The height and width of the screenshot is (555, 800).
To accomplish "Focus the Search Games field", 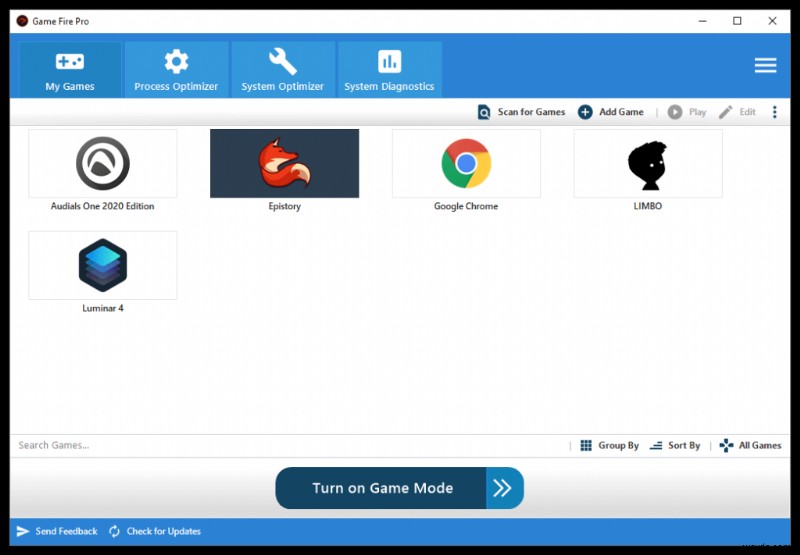I will pyautogui.click(x=288, y=445).
